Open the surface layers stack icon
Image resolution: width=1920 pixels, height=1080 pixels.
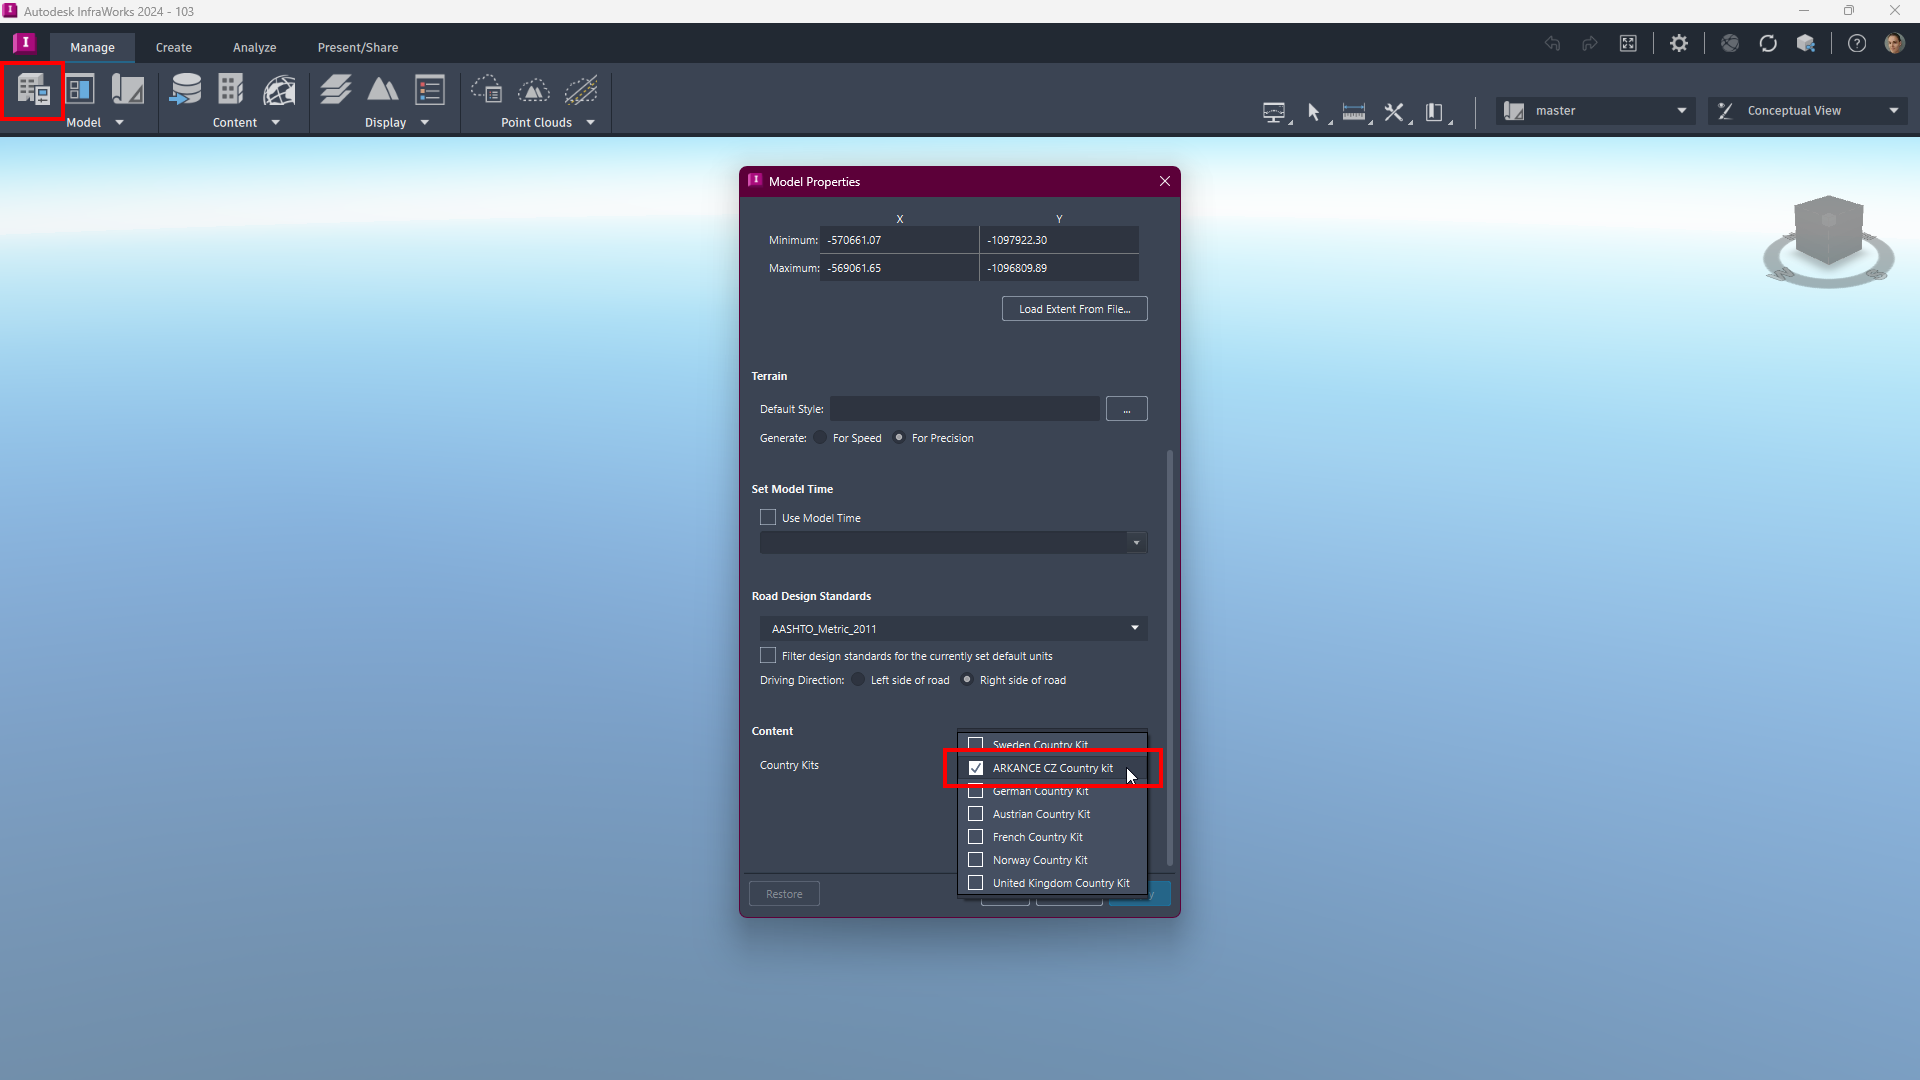pyautogui.click(x=336, y=90)
